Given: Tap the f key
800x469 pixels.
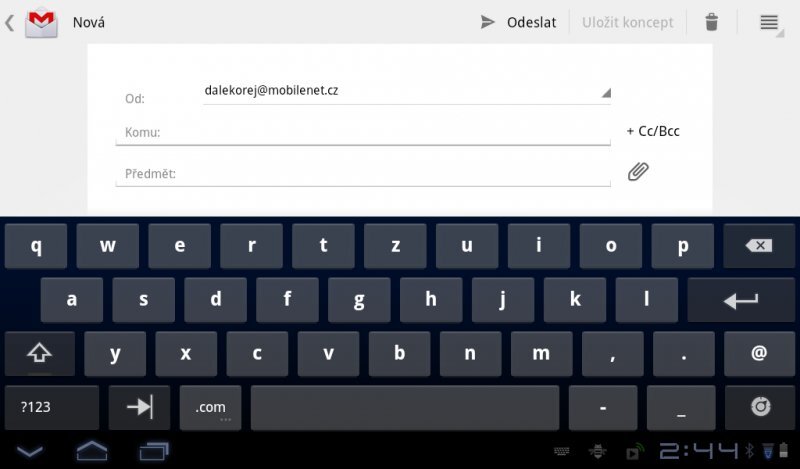Looking at the screenshot, I should [x=288, y=300].
